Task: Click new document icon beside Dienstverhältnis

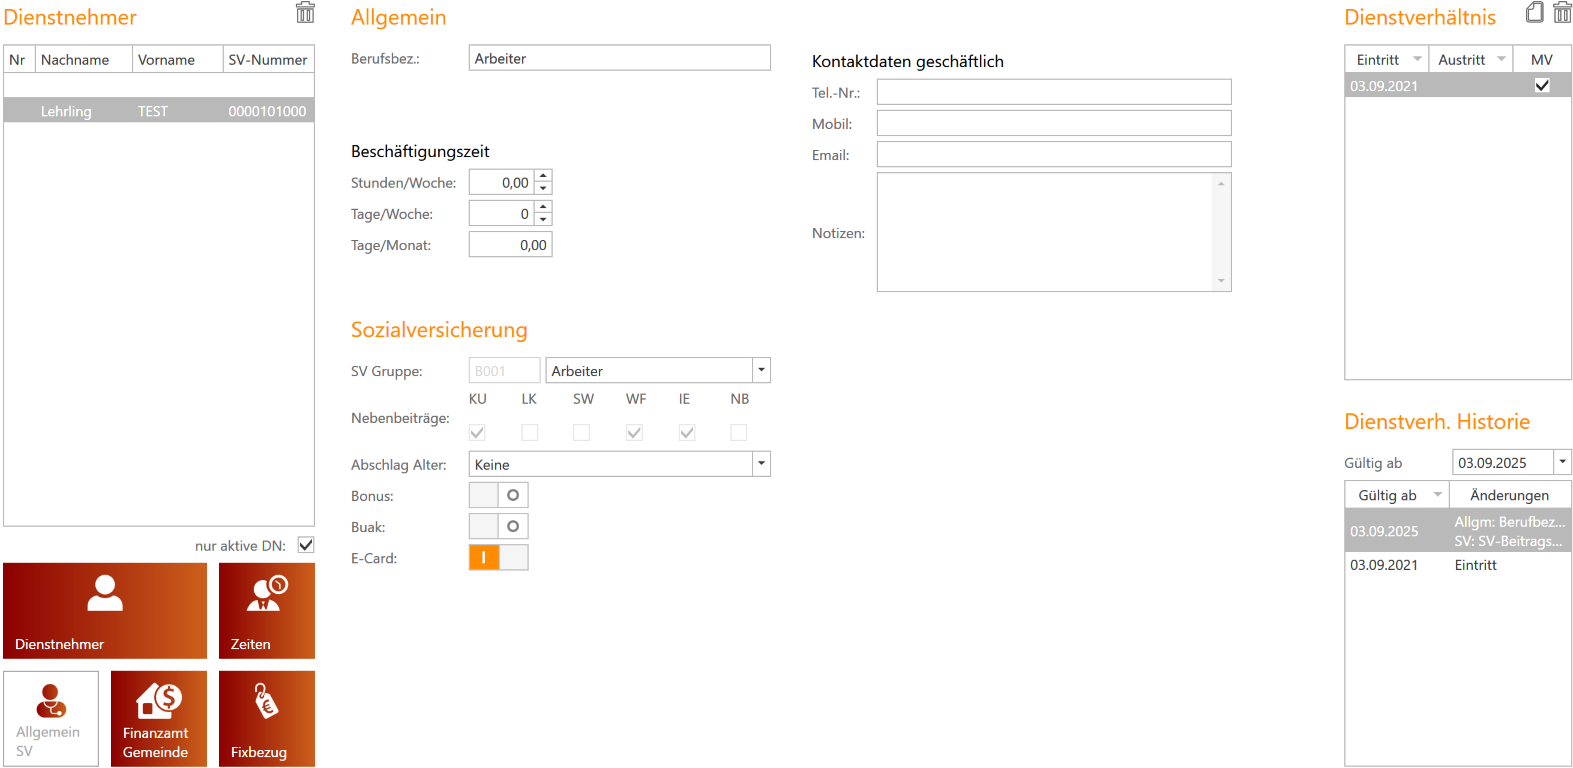Action: [1534, 13]
